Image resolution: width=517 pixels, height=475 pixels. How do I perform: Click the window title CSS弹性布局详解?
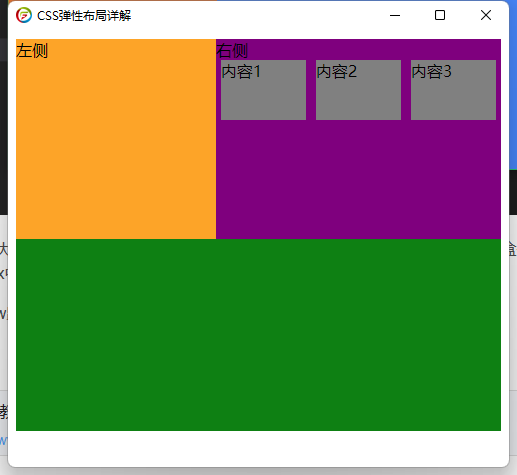[84, 16]
